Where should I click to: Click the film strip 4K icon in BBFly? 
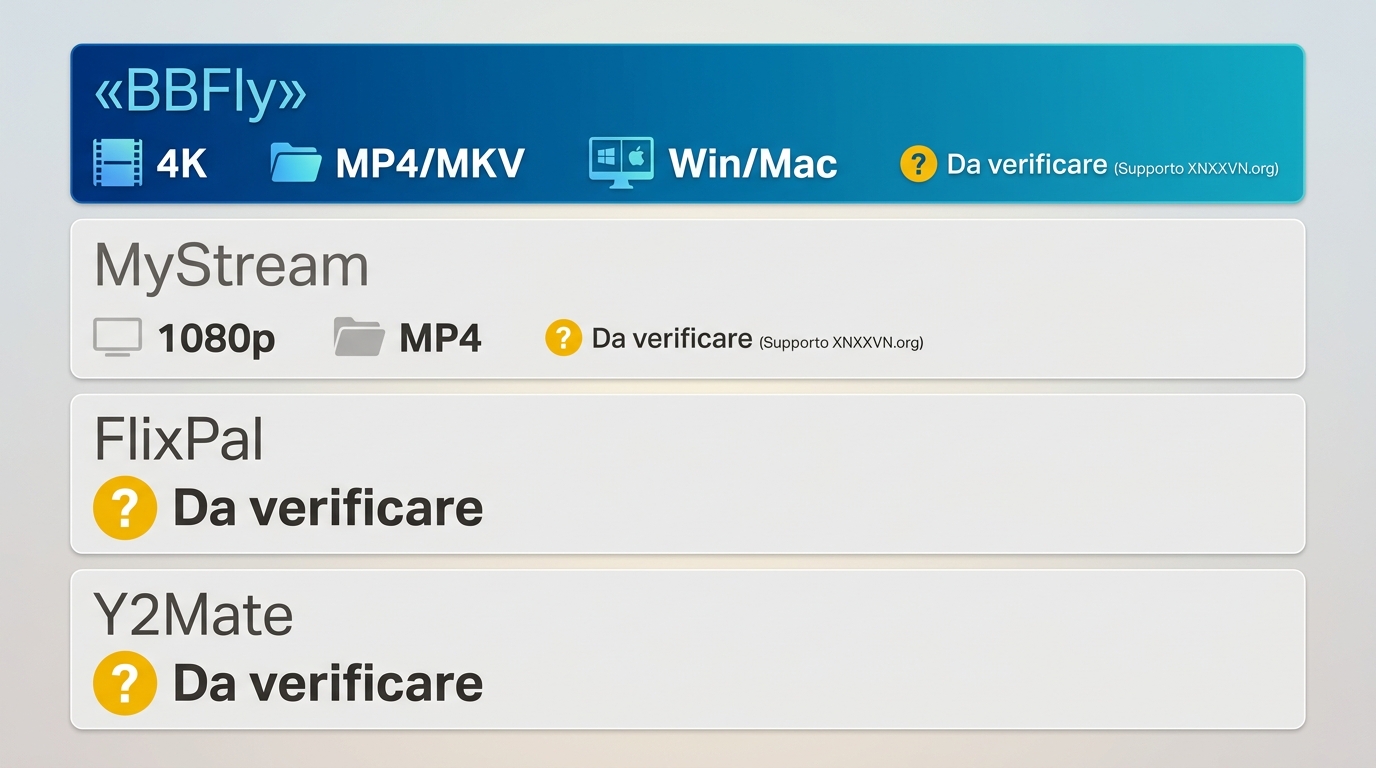click(117, 163)
